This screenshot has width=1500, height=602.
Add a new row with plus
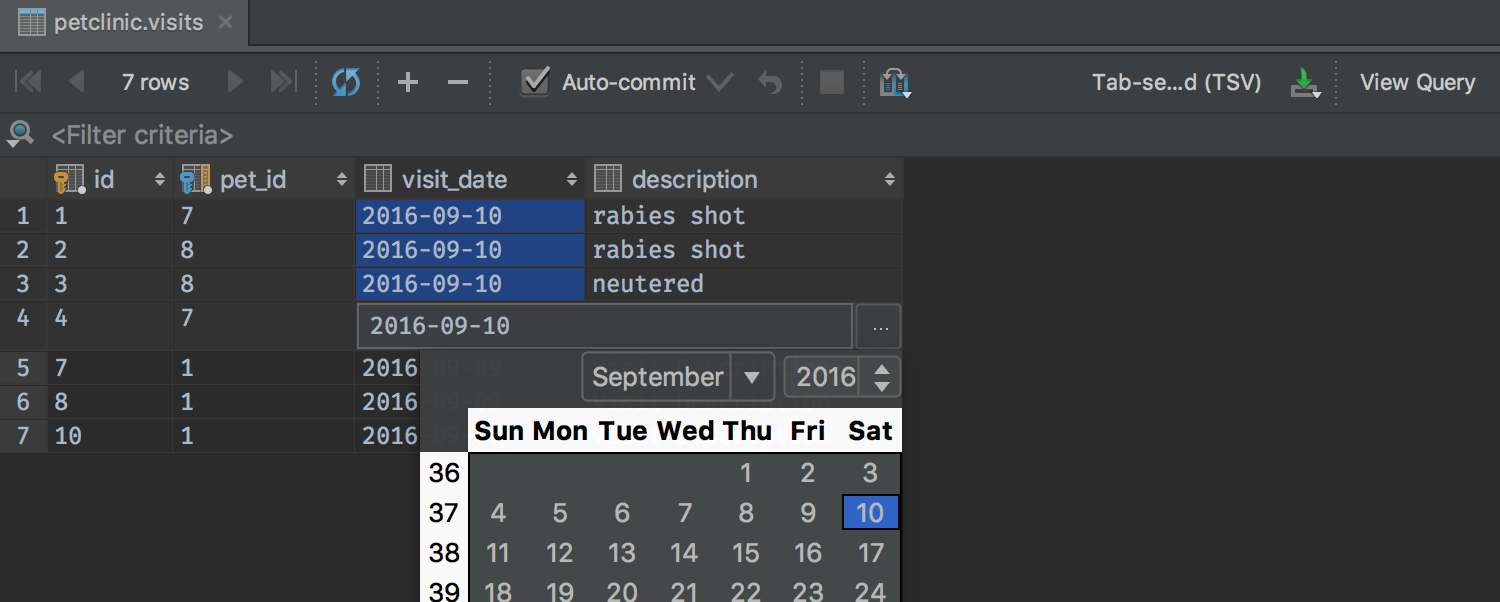tap(408, 82)
